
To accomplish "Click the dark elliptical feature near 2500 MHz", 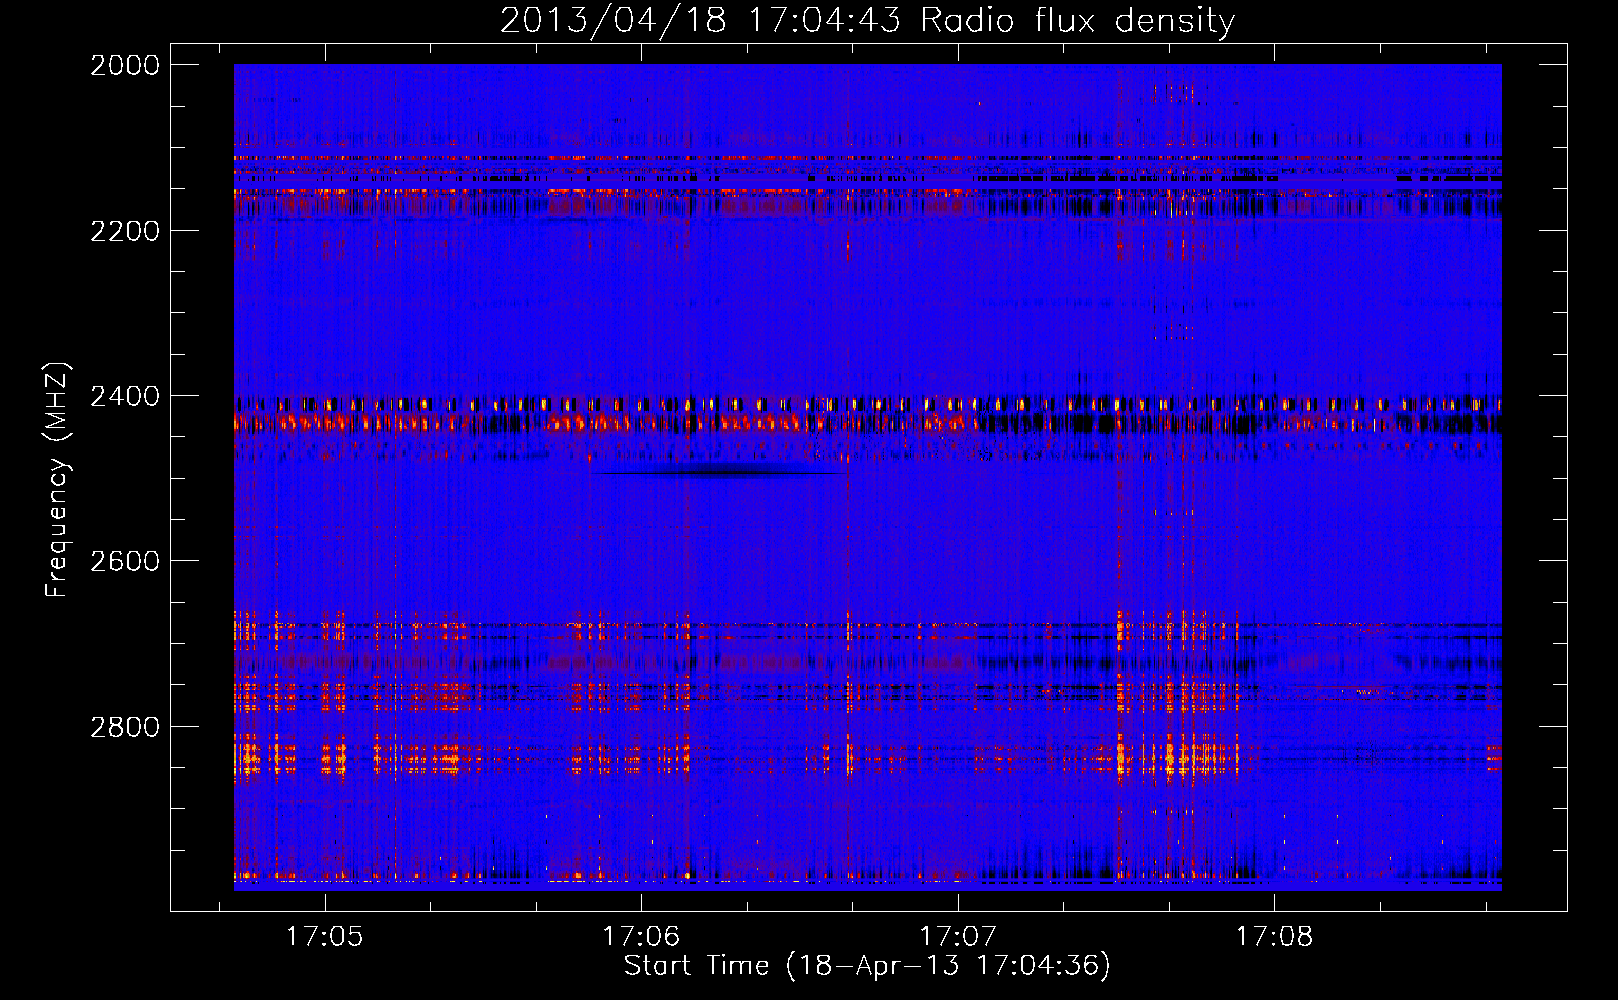I will (718, 472).
